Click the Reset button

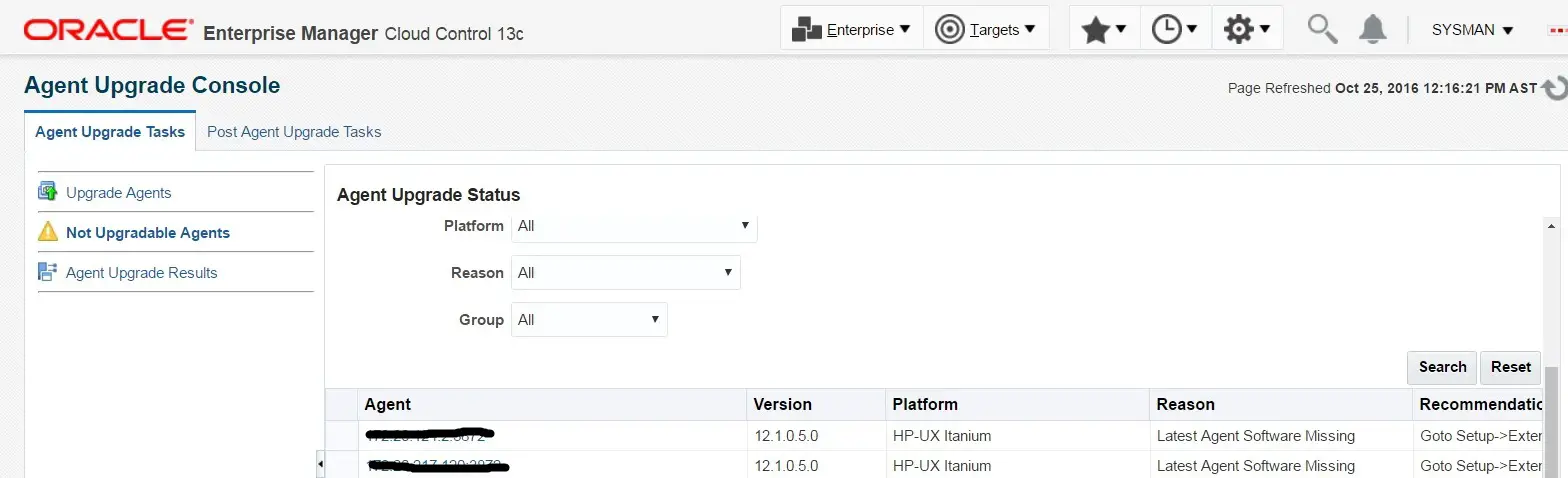coord(1511,367)
